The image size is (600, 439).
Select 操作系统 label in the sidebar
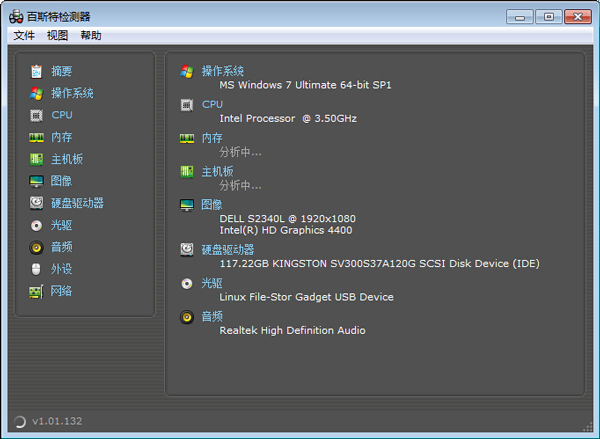point(72,93)
